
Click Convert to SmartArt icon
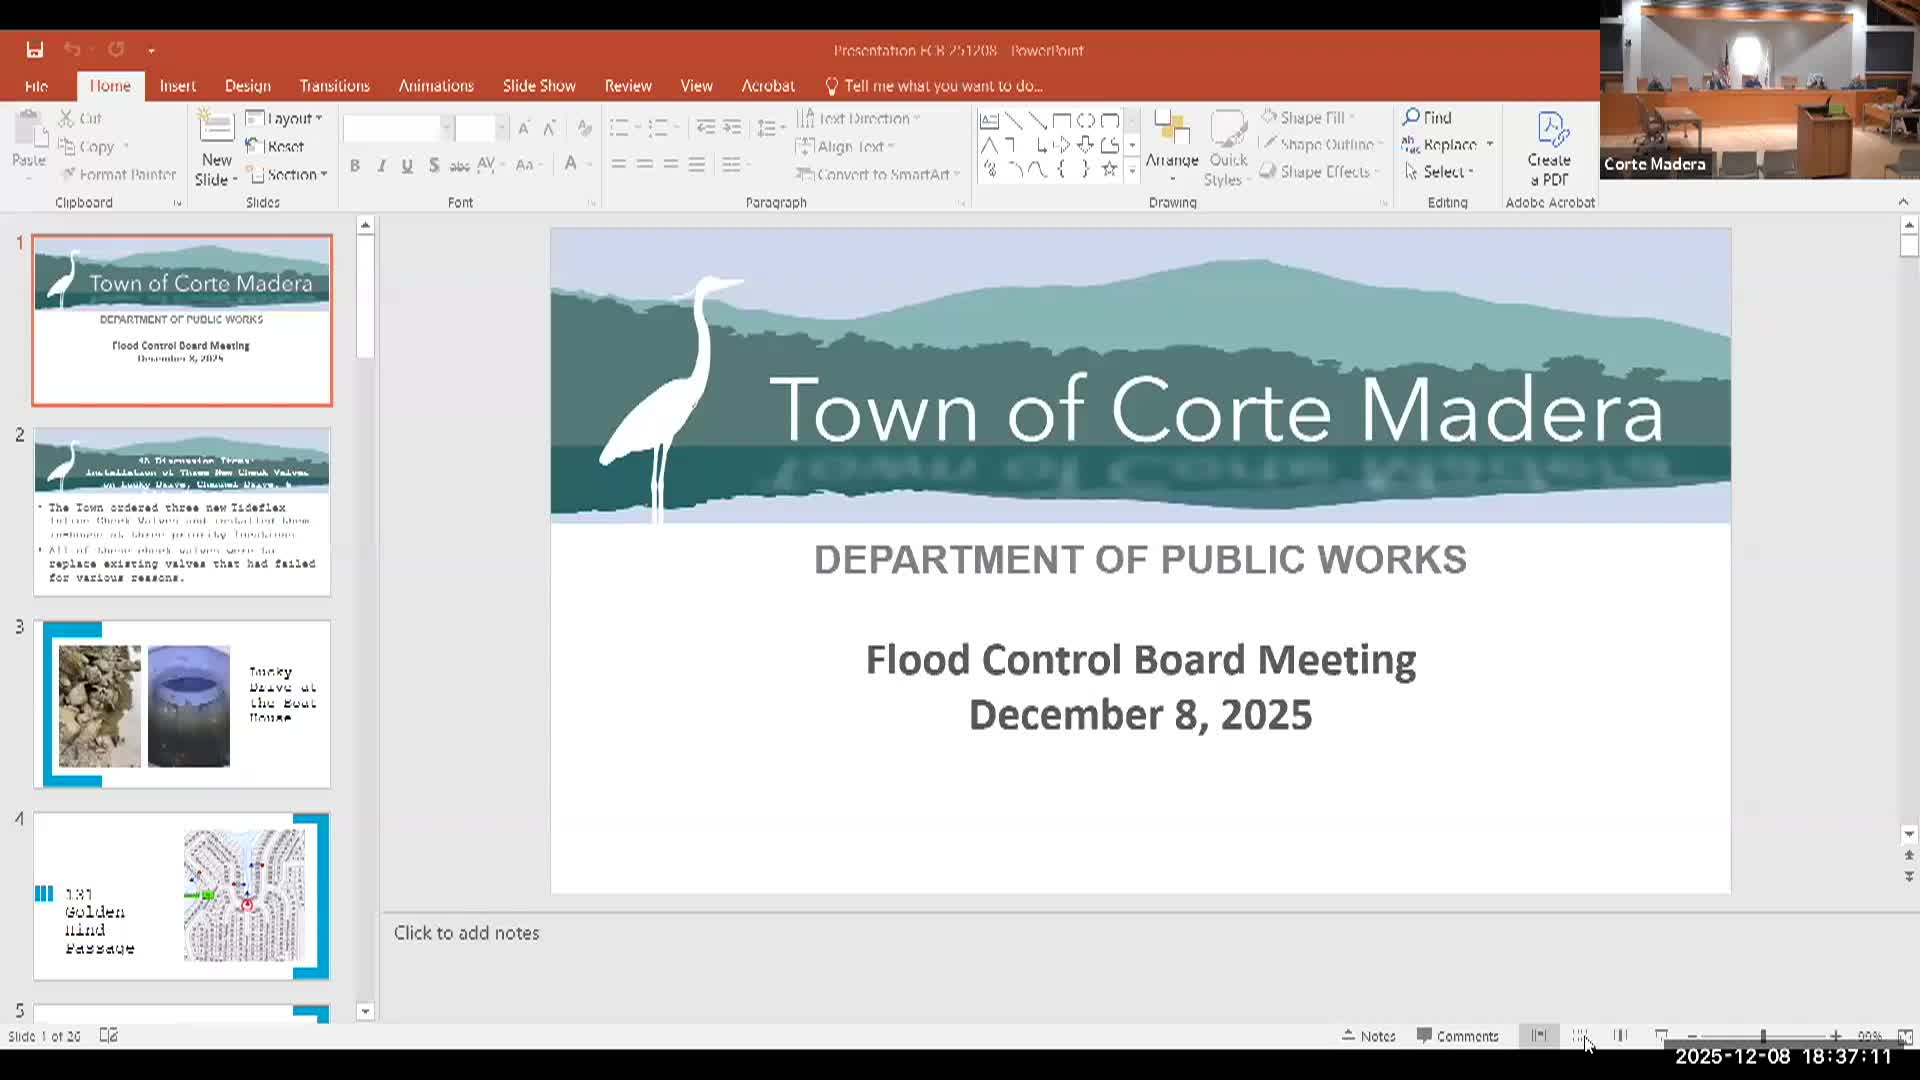point(878,173)
